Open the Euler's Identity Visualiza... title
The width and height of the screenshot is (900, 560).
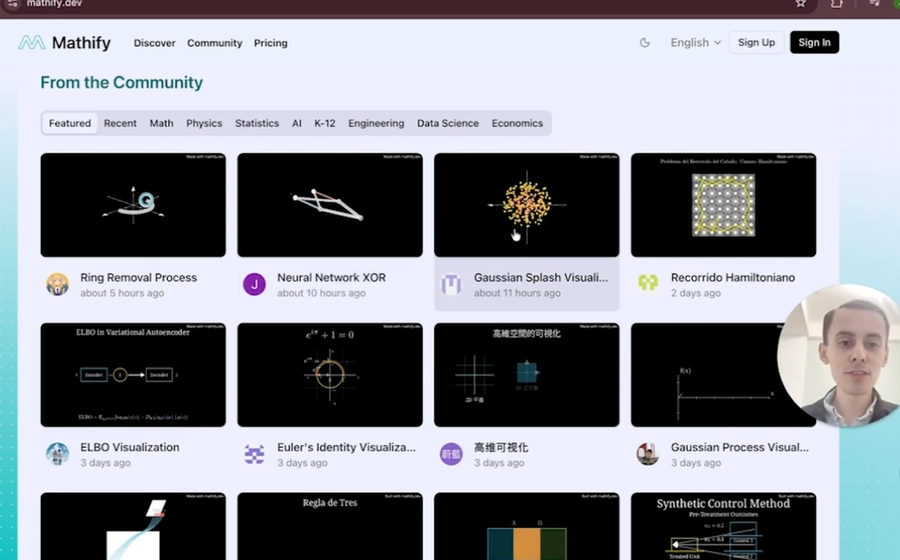346,448
